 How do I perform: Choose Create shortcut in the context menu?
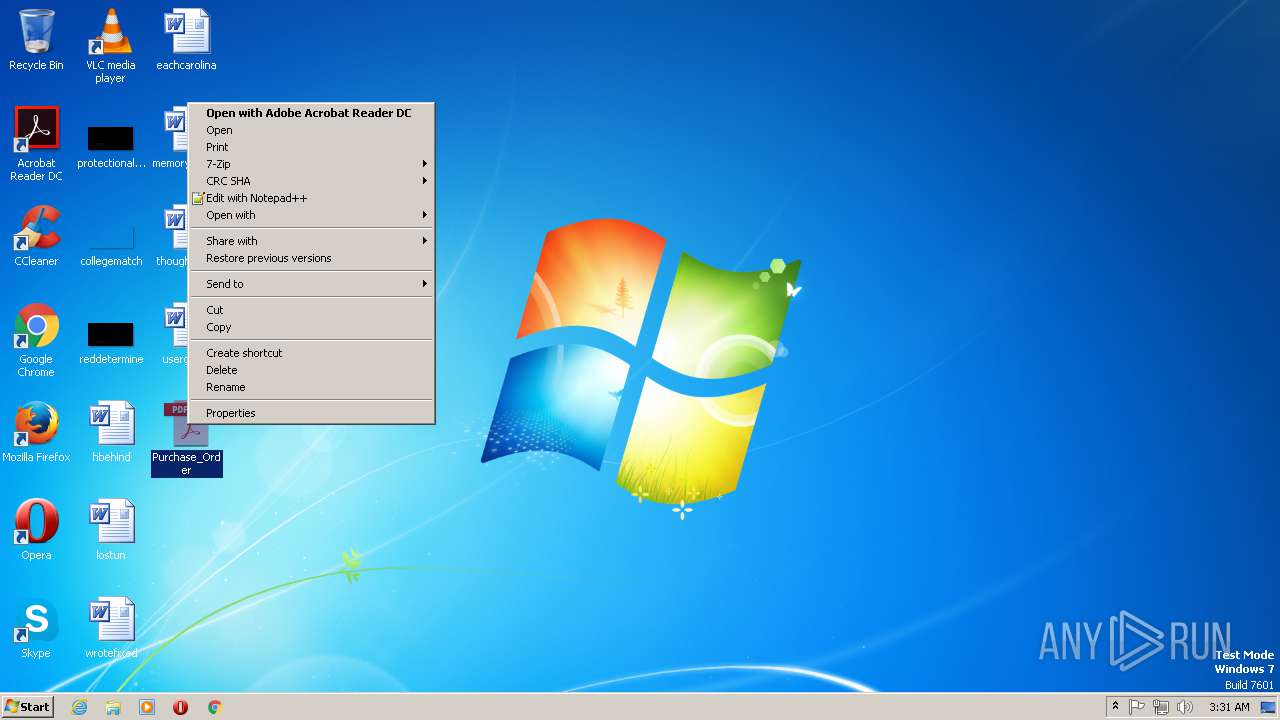tap(312, 353)
